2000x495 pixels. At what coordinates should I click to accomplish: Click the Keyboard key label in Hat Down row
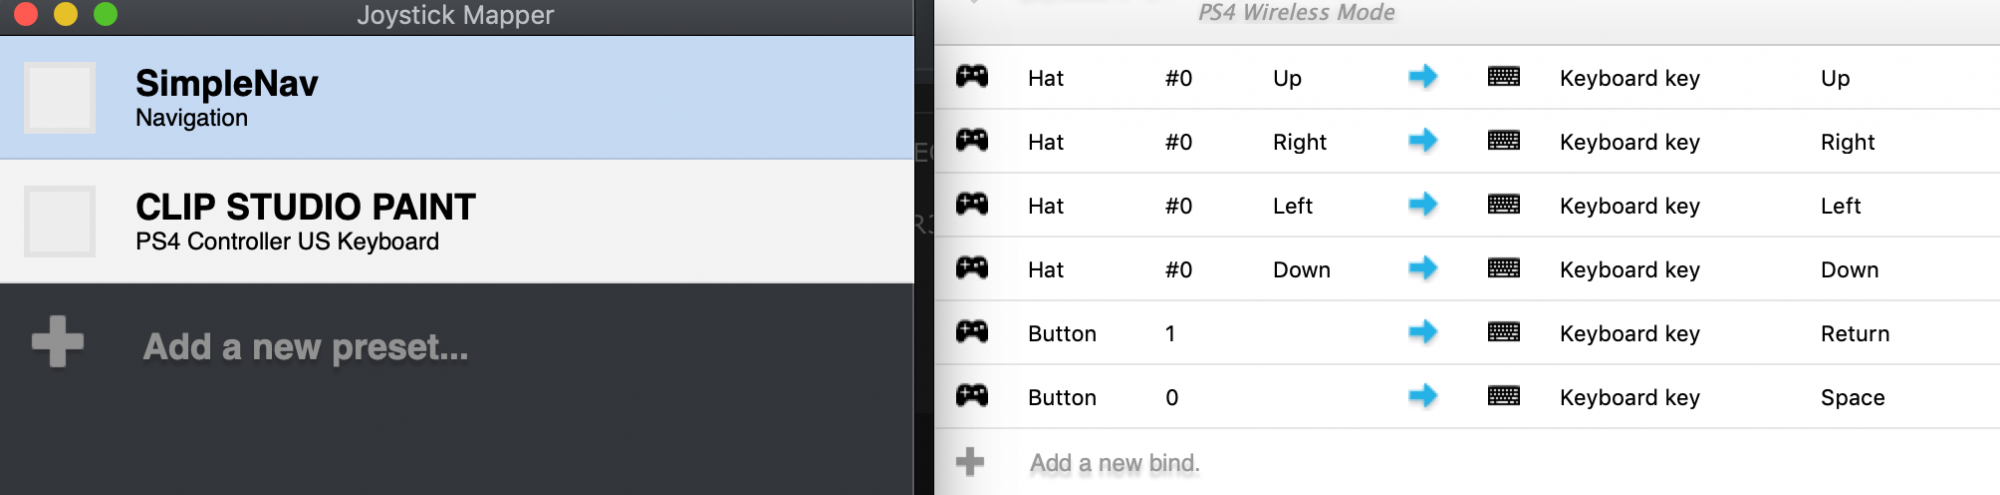tap(1629, 269)
